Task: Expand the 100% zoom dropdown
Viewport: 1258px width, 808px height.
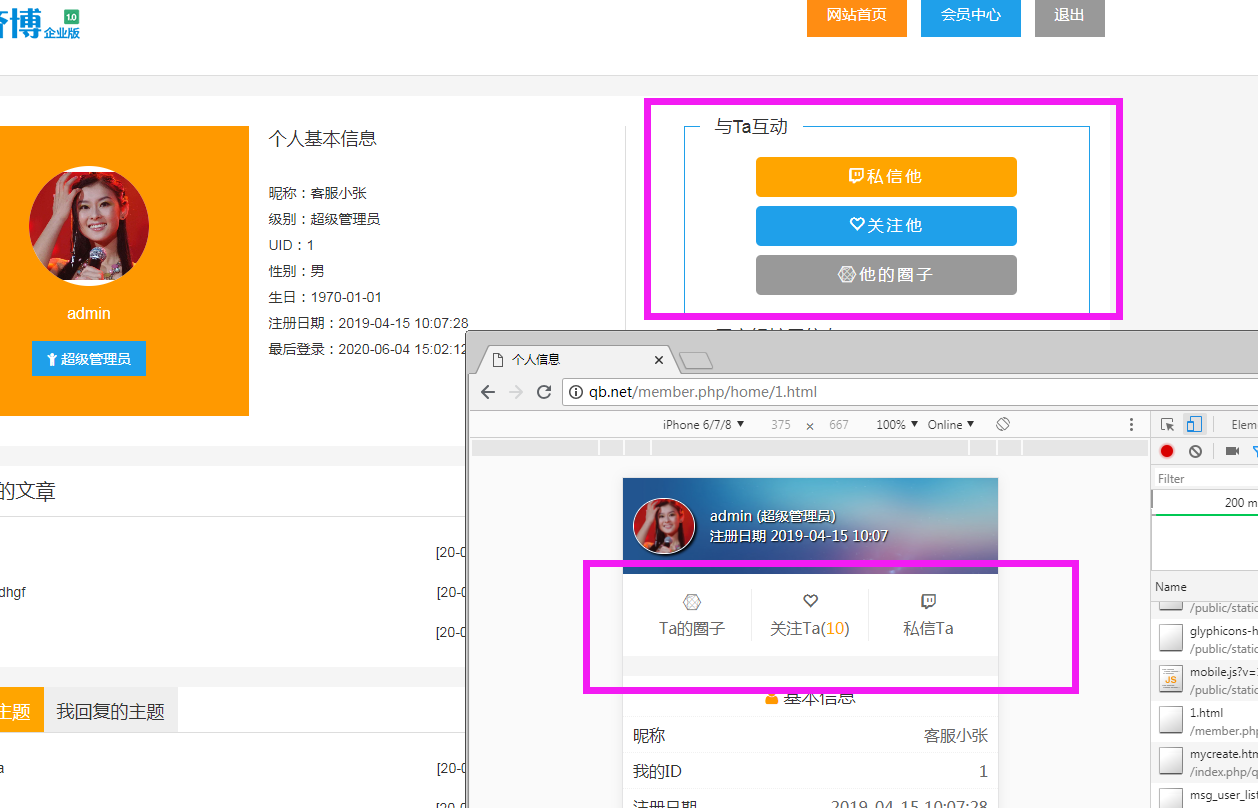Action: pos(896,425)
